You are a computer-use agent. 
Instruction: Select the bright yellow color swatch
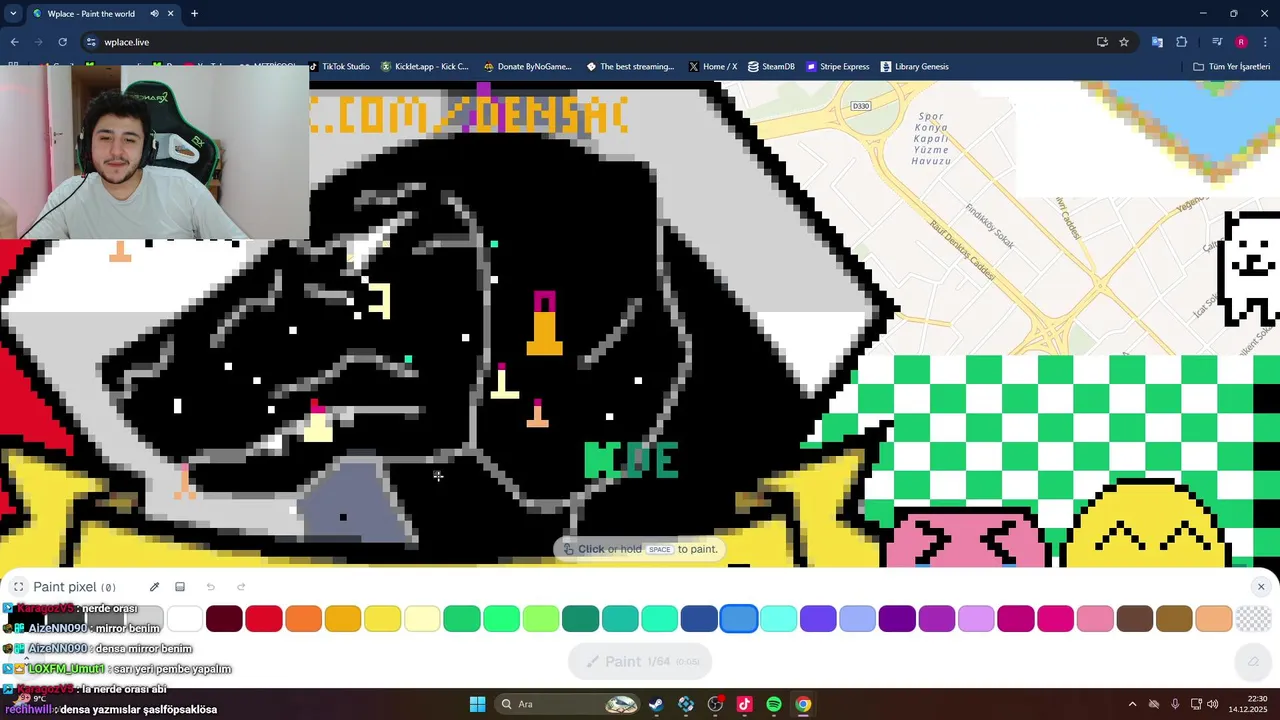tap(382, 619)
